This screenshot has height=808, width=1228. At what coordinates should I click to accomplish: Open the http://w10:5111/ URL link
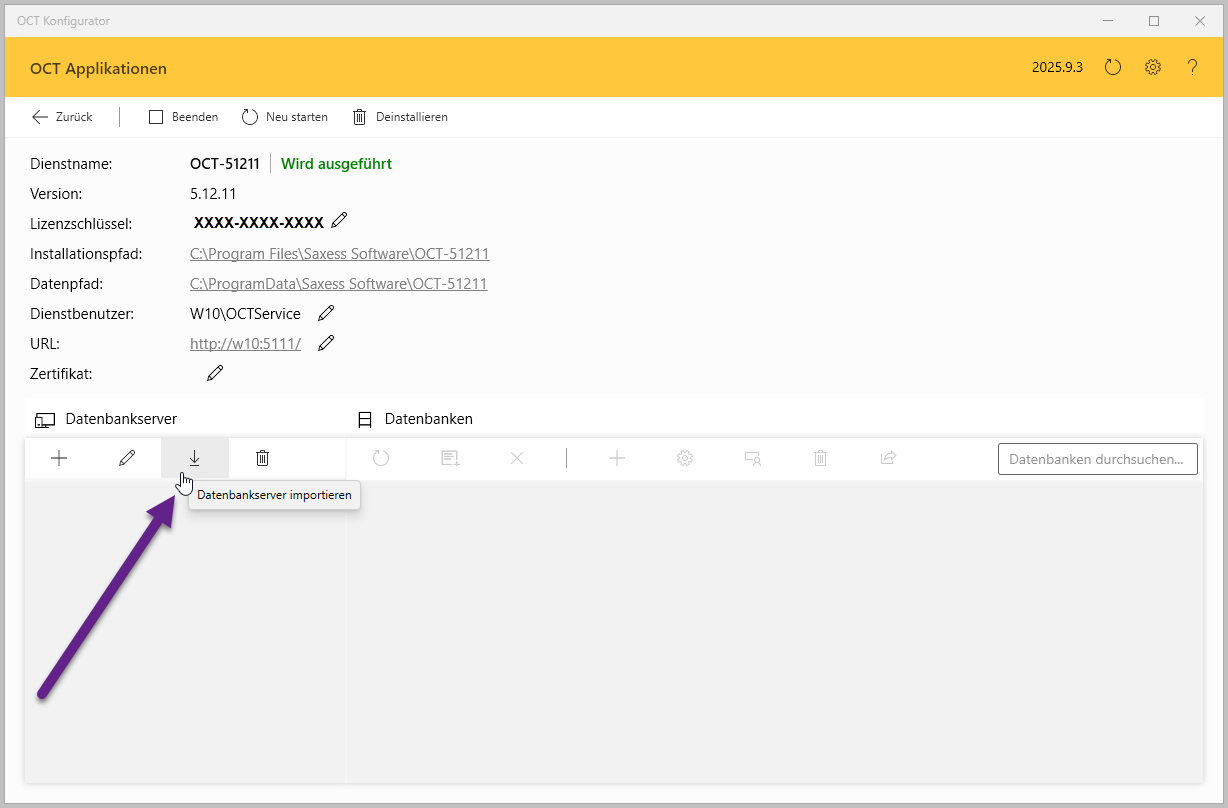[x=245, y=344]
